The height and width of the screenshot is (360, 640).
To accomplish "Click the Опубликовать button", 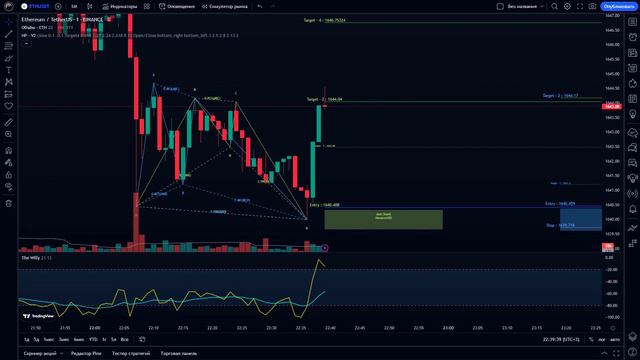I will click(x=619, y=6).
